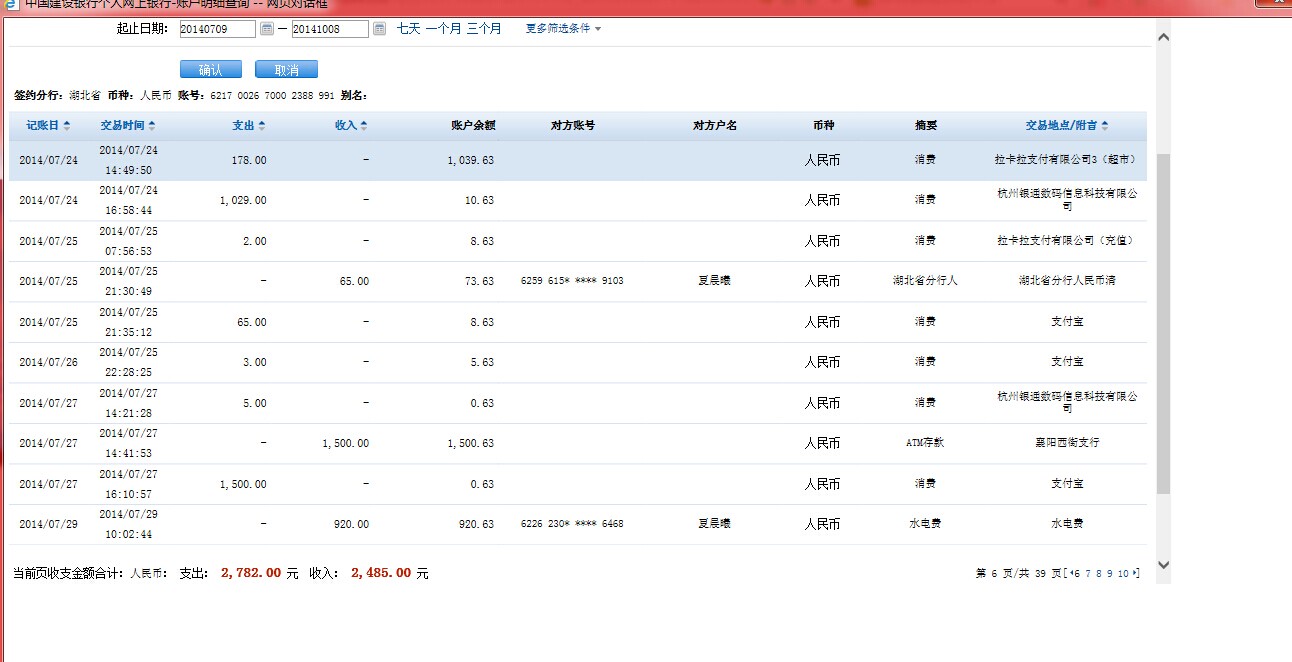Screen dimensions: 1292x662
Task: Sort by 交易地点/附言 column arrows
Action: coord(1105,126)
